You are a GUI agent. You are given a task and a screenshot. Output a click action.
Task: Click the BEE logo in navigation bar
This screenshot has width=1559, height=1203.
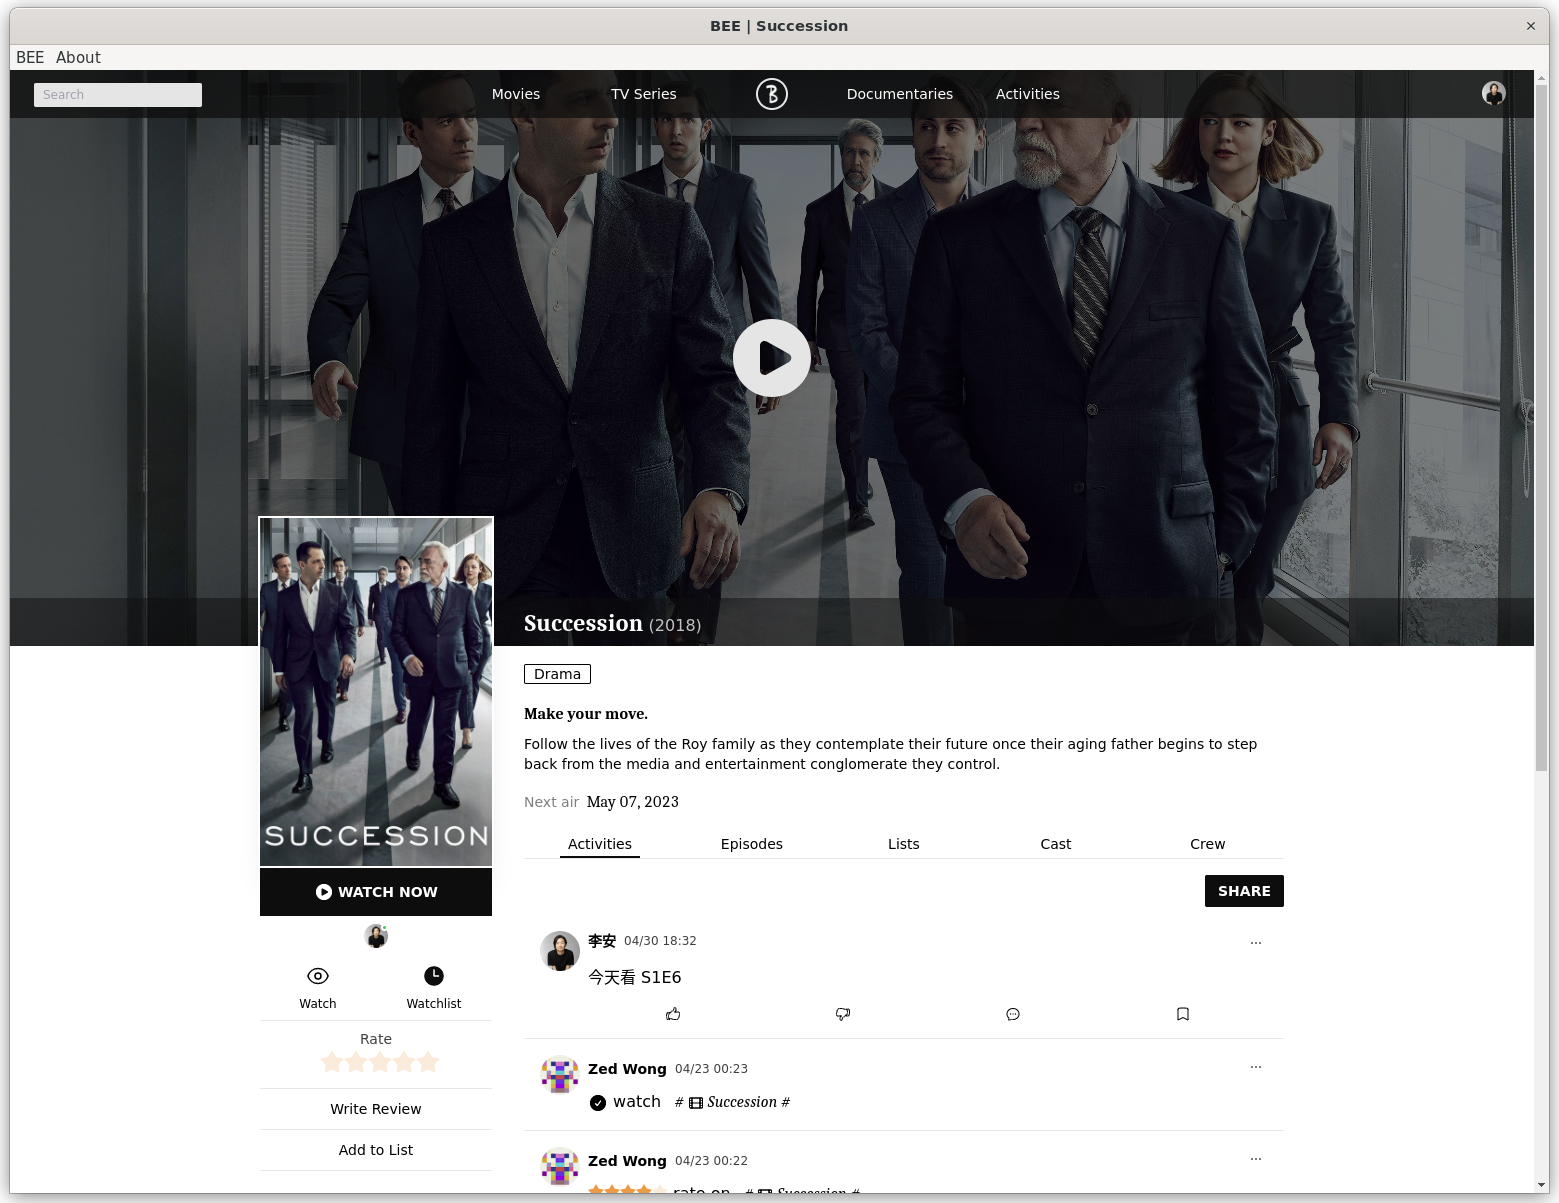[x=771, y=94]
